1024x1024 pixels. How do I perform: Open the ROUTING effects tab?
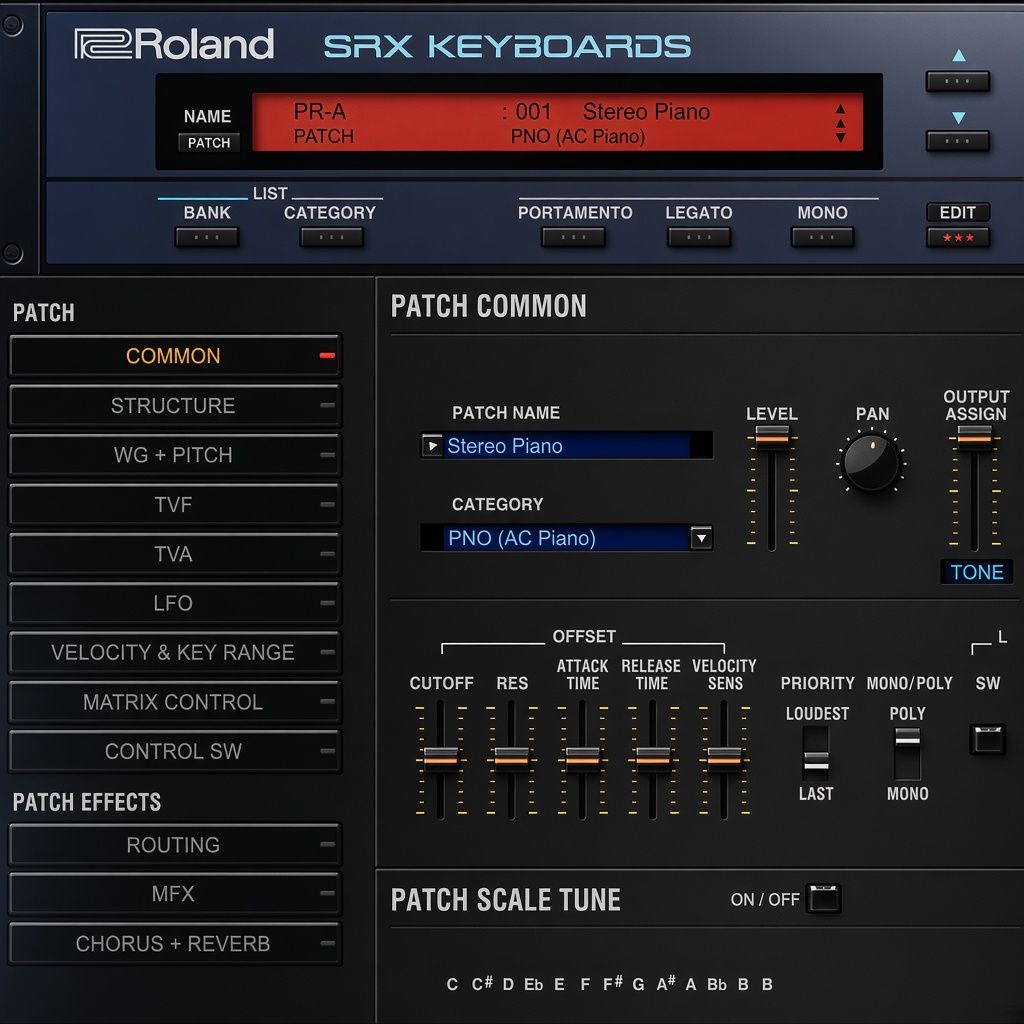click(174, 844)
